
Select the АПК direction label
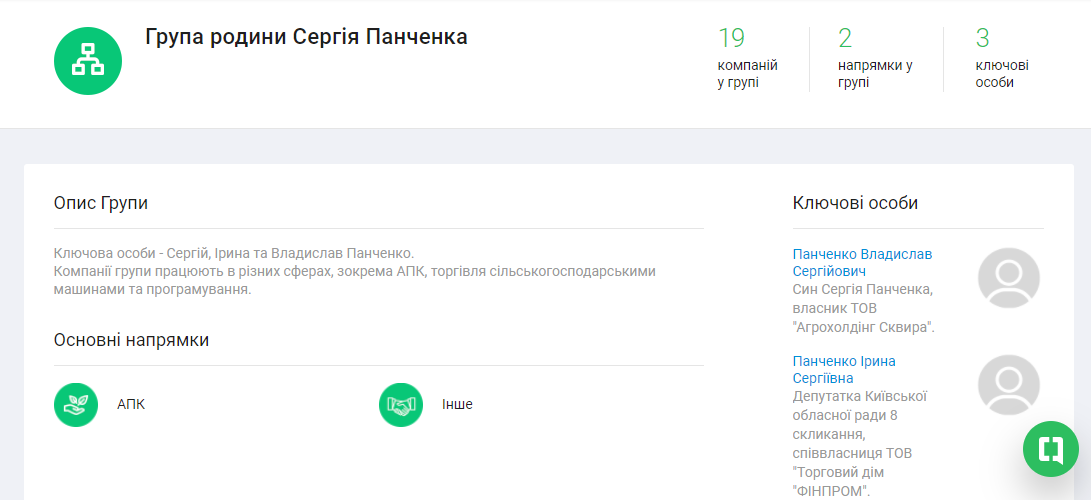[x=131, y=405]
